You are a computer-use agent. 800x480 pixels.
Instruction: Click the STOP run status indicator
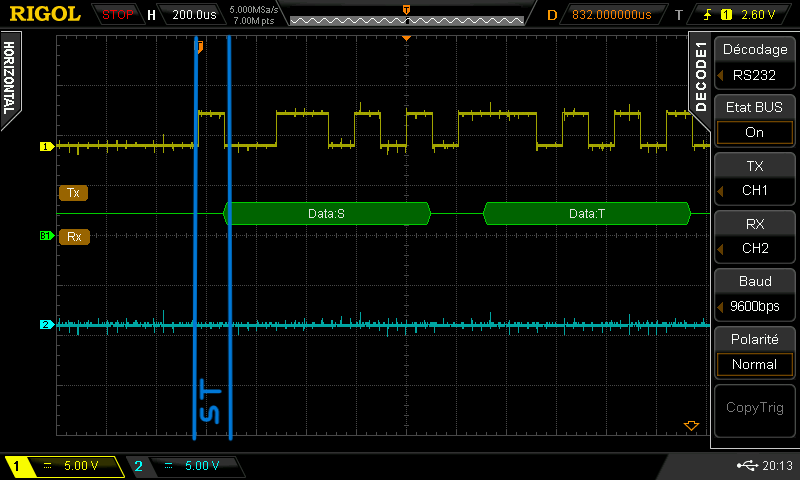click(117, 15)
